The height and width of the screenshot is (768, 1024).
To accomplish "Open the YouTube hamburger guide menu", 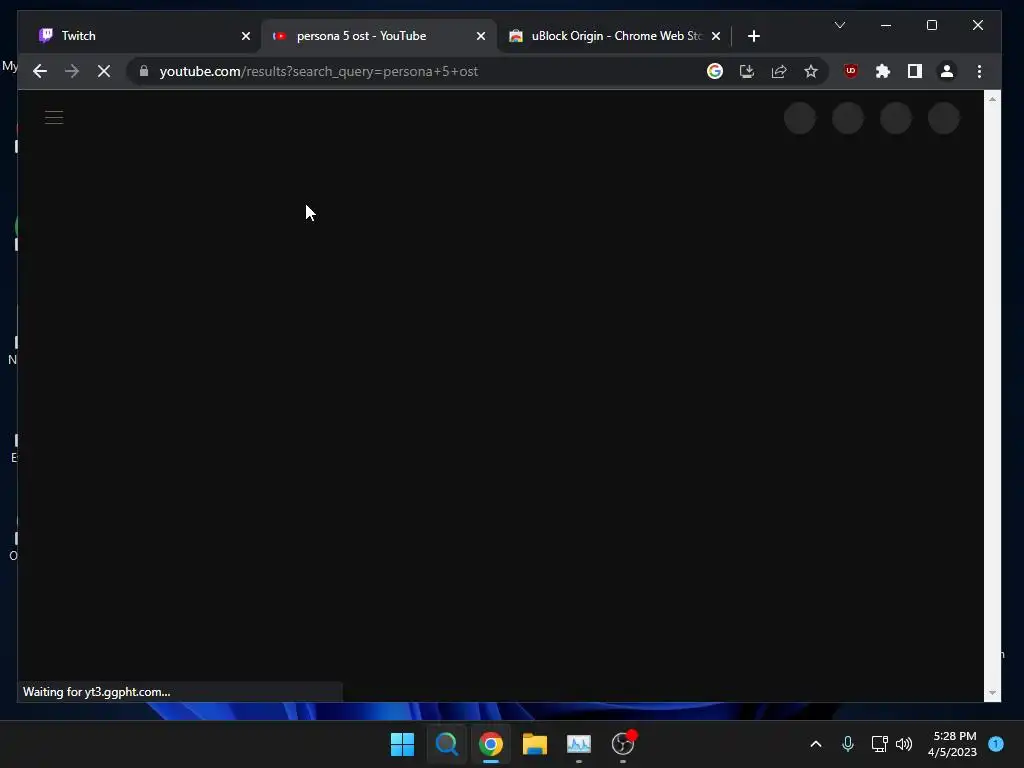I will tap(54, 118).
